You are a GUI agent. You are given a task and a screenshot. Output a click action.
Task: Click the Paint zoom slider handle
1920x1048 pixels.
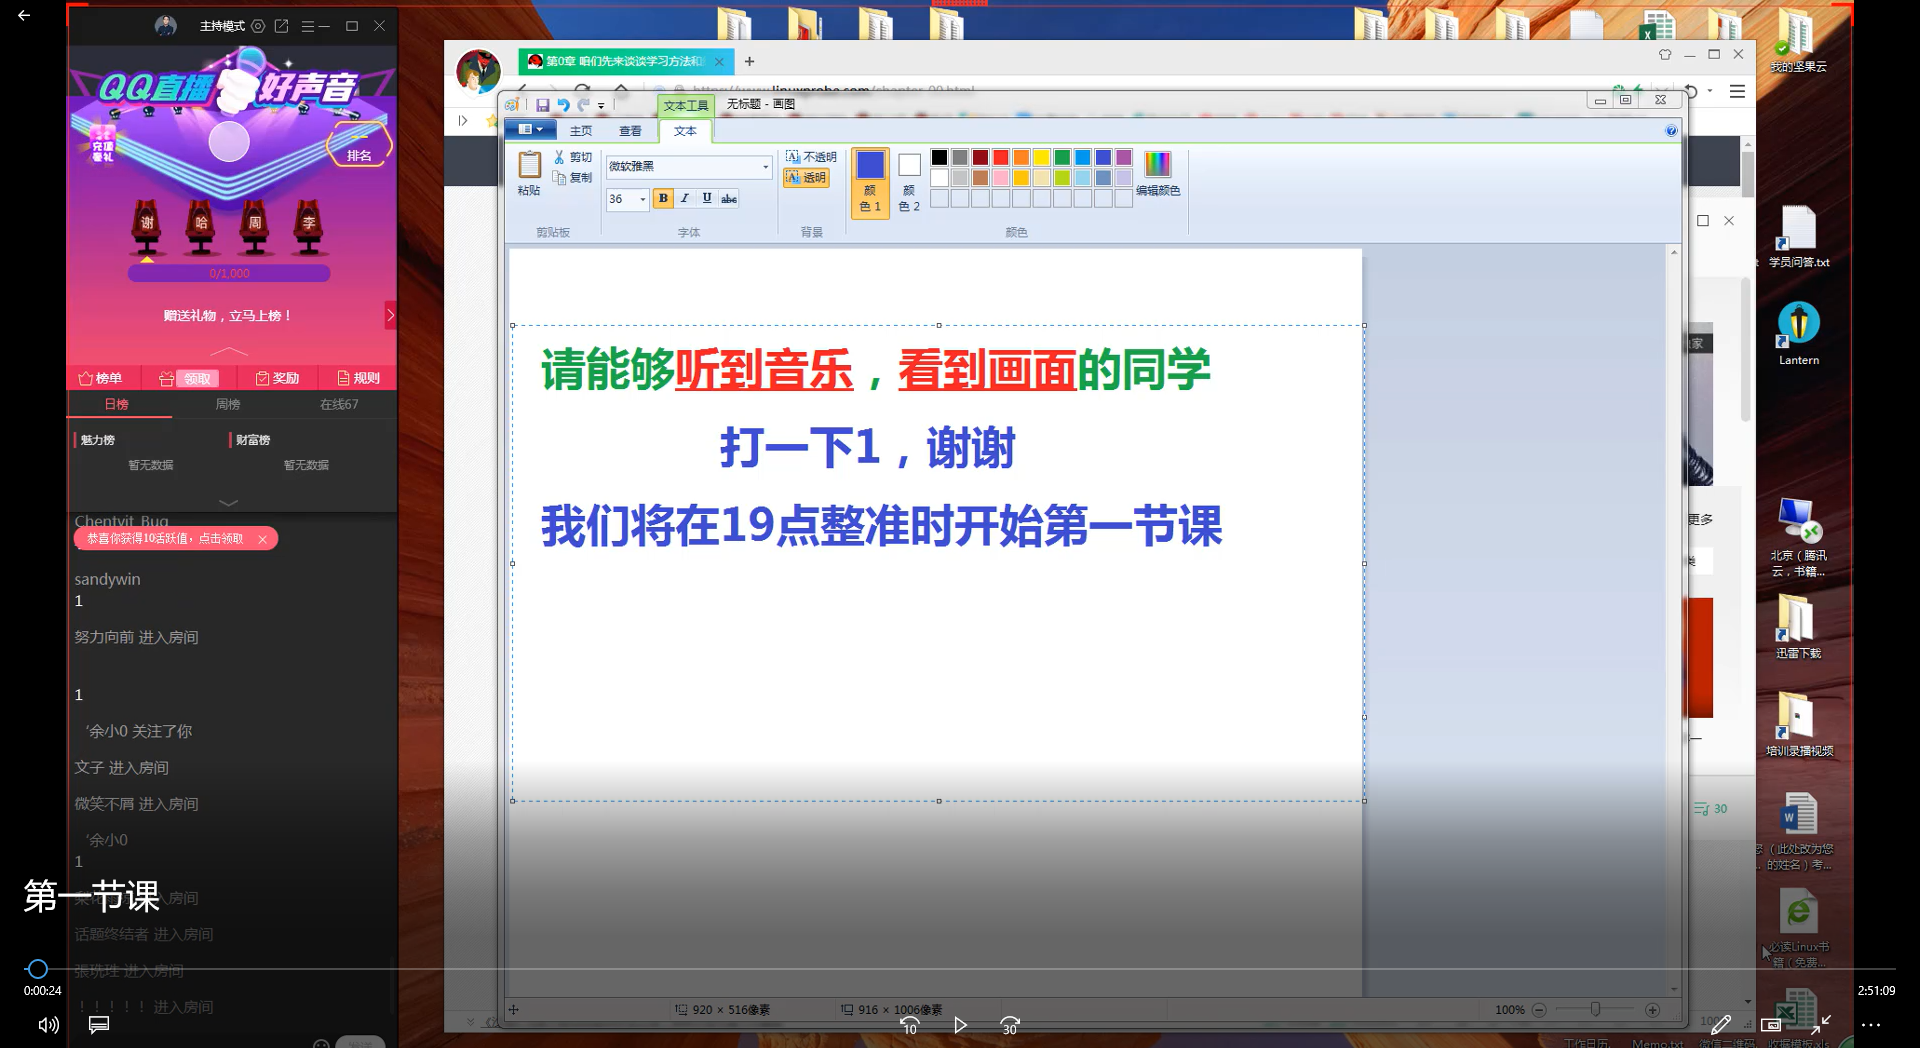(1595, 1010)
